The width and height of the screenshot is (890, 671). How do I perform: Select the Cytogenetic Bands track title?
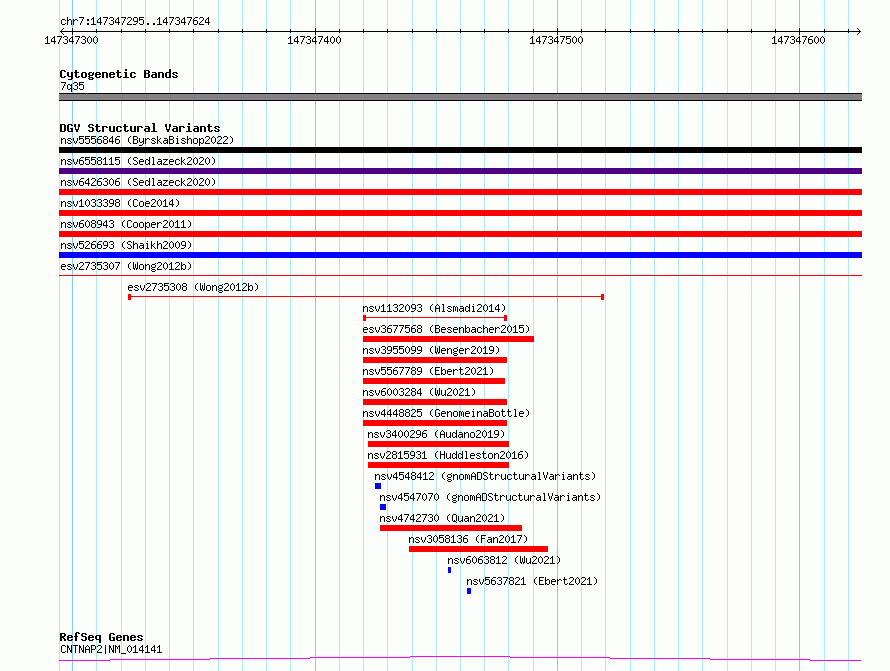(x=119, y=74)
